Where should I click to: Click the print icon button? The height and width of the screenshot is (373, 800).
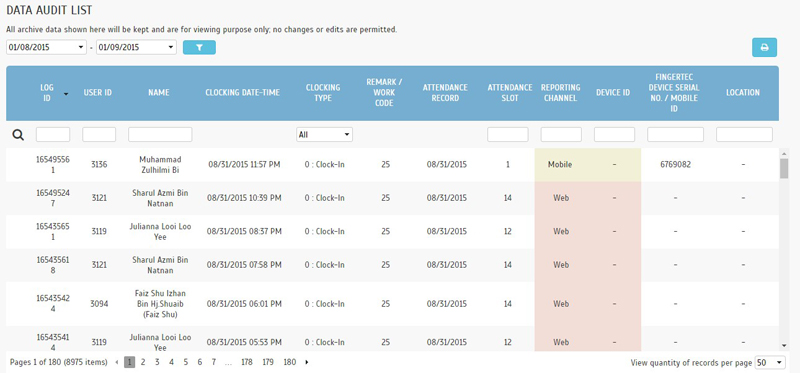764,47
